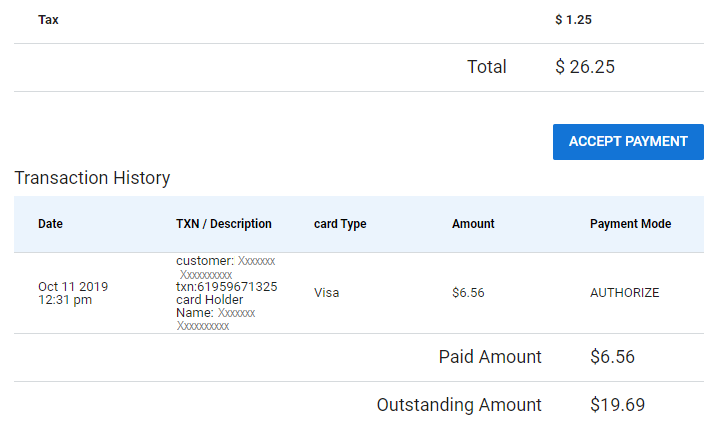Select the Tax row label

click(48, 20)
